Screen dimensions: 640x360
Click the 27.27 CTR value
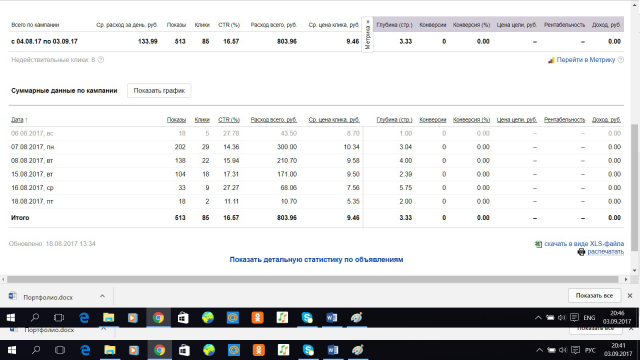tap(231, 188)
